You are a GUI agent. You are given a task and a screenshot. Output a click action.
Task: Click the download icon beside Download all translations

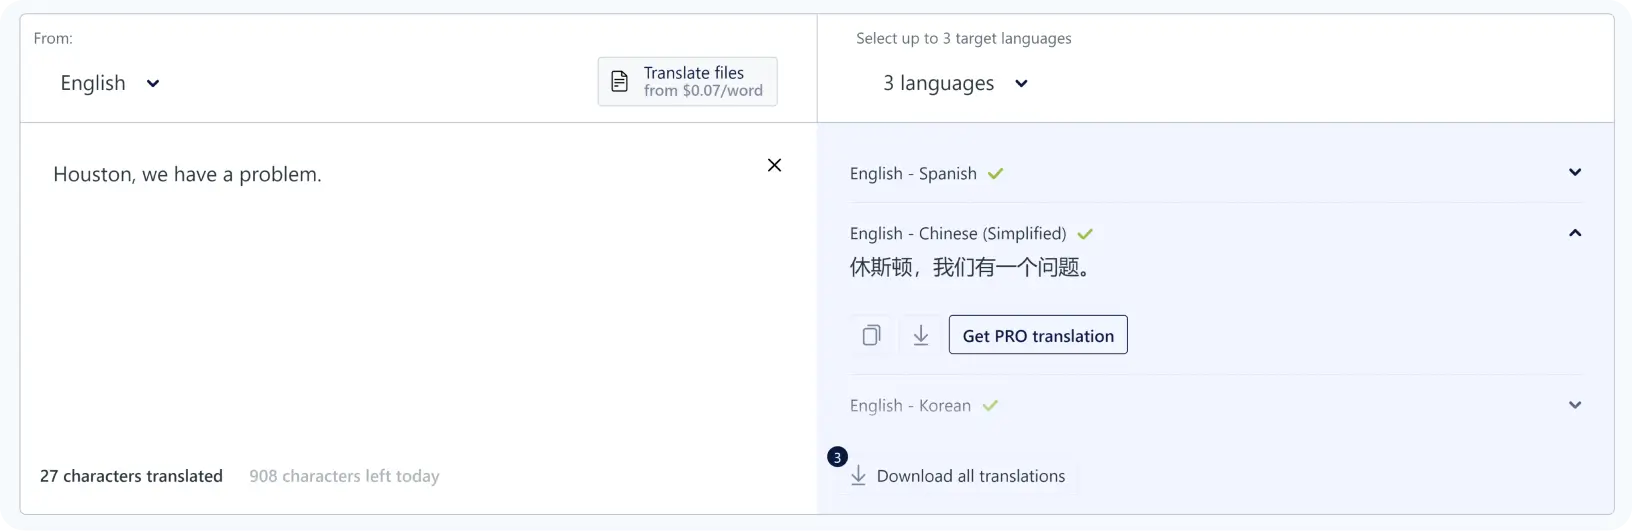858,476
